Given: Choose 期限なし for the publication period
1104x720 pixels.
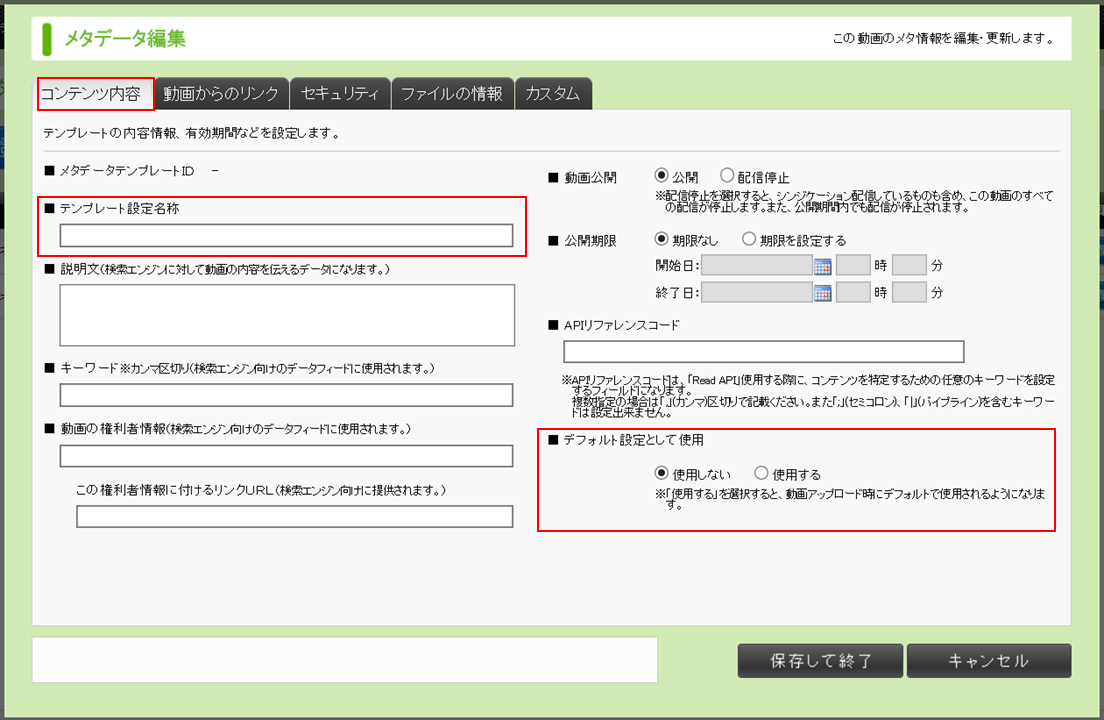Looking at the screenshot, I should click(661, 239).
